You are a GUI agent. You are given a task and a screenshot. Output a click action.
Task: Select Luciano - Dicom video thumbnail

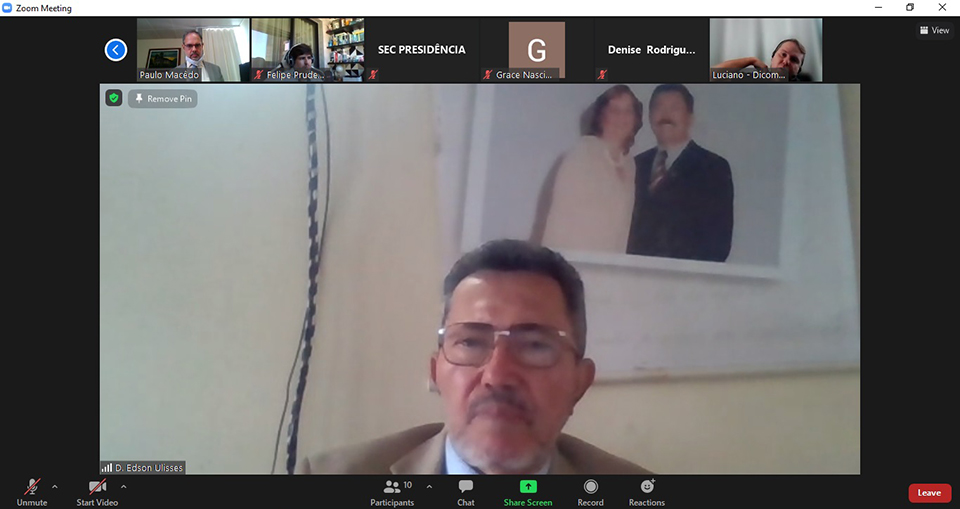point(765,50)
